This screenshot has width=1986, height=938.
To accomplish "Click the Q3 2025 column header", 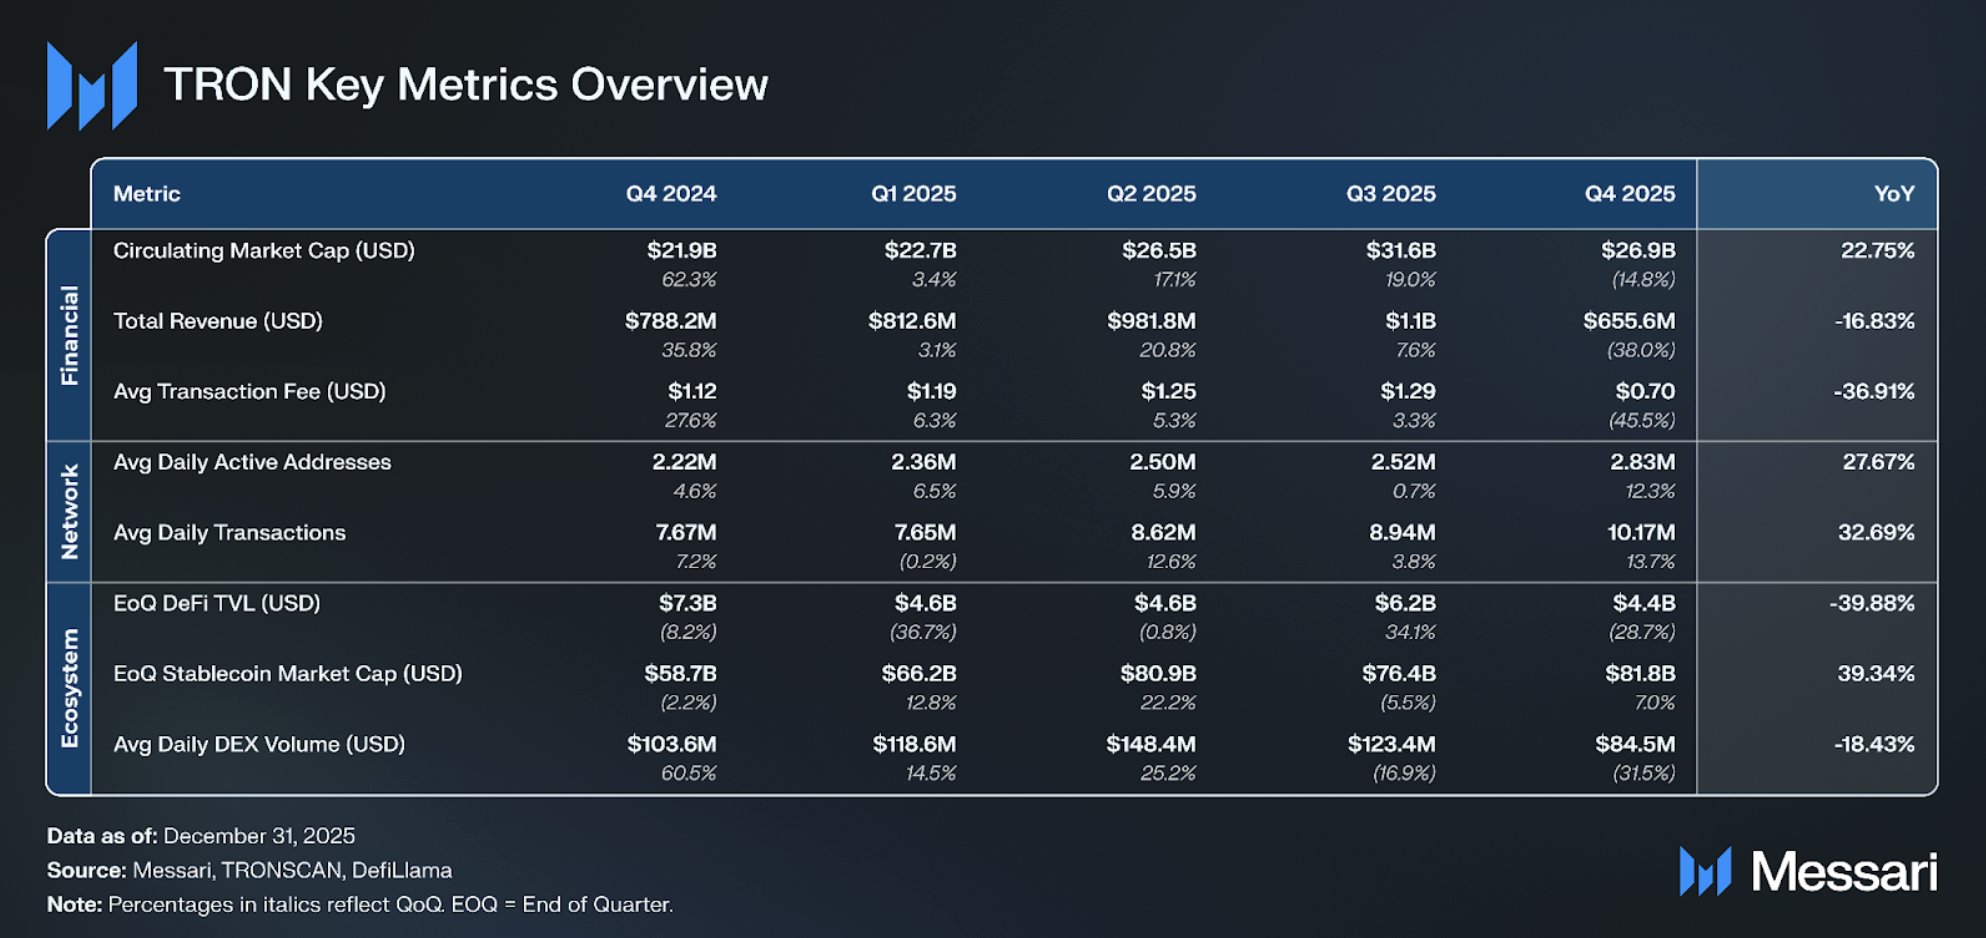I will [x=1390, y=194].
